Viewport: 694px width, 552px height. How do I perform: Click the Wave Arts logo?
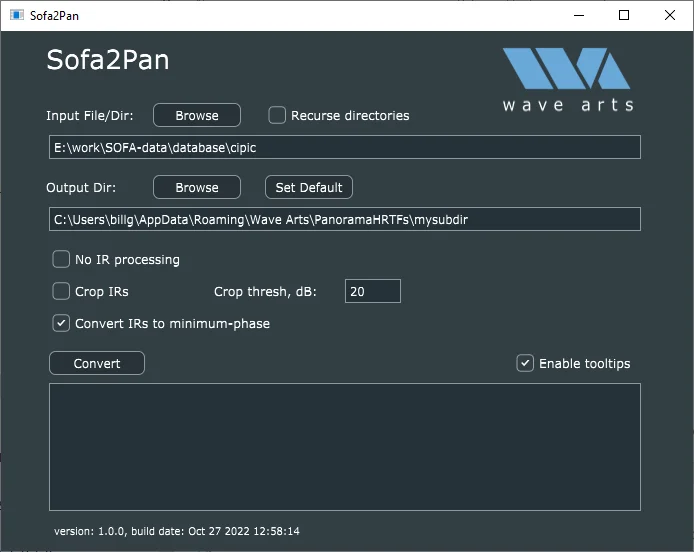tap(568, 79)
